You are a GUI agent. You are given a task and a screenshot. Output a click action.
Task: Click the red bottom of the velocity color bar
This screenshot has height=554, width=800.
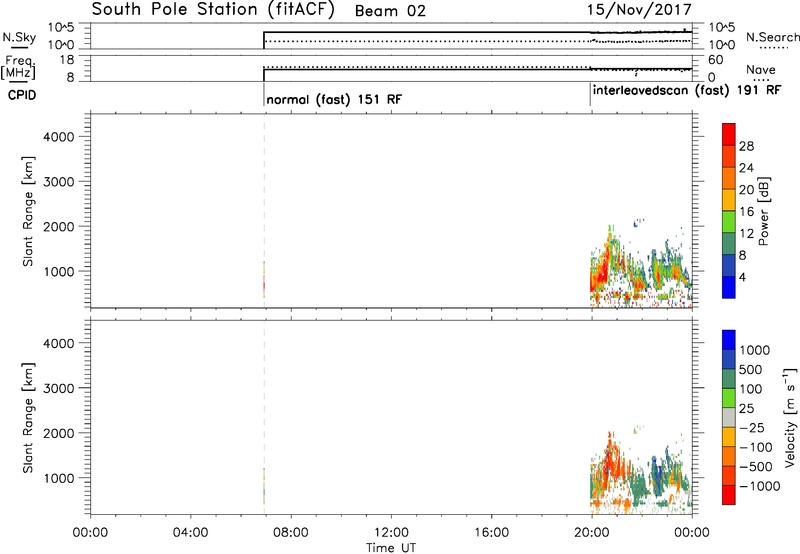coord(729,495)
